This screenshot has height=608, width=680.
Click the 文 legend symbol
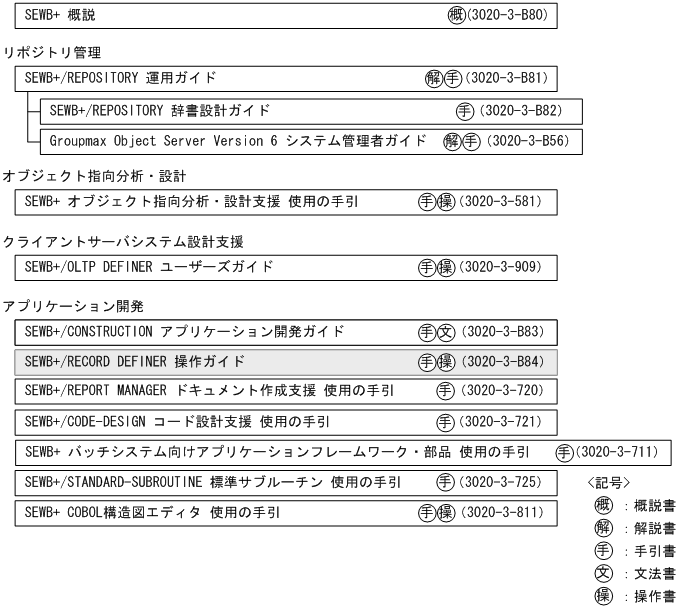point(603,574)
